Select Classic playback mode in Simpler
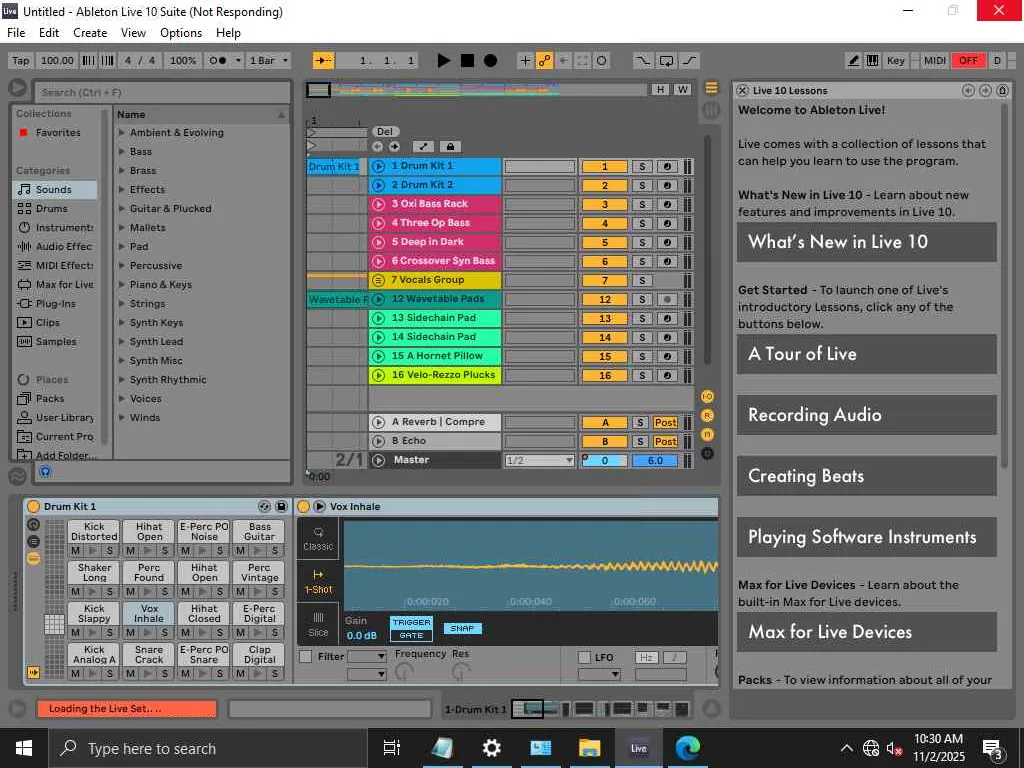This screenshot has height=768, width=1024. (x=318, y=539)
